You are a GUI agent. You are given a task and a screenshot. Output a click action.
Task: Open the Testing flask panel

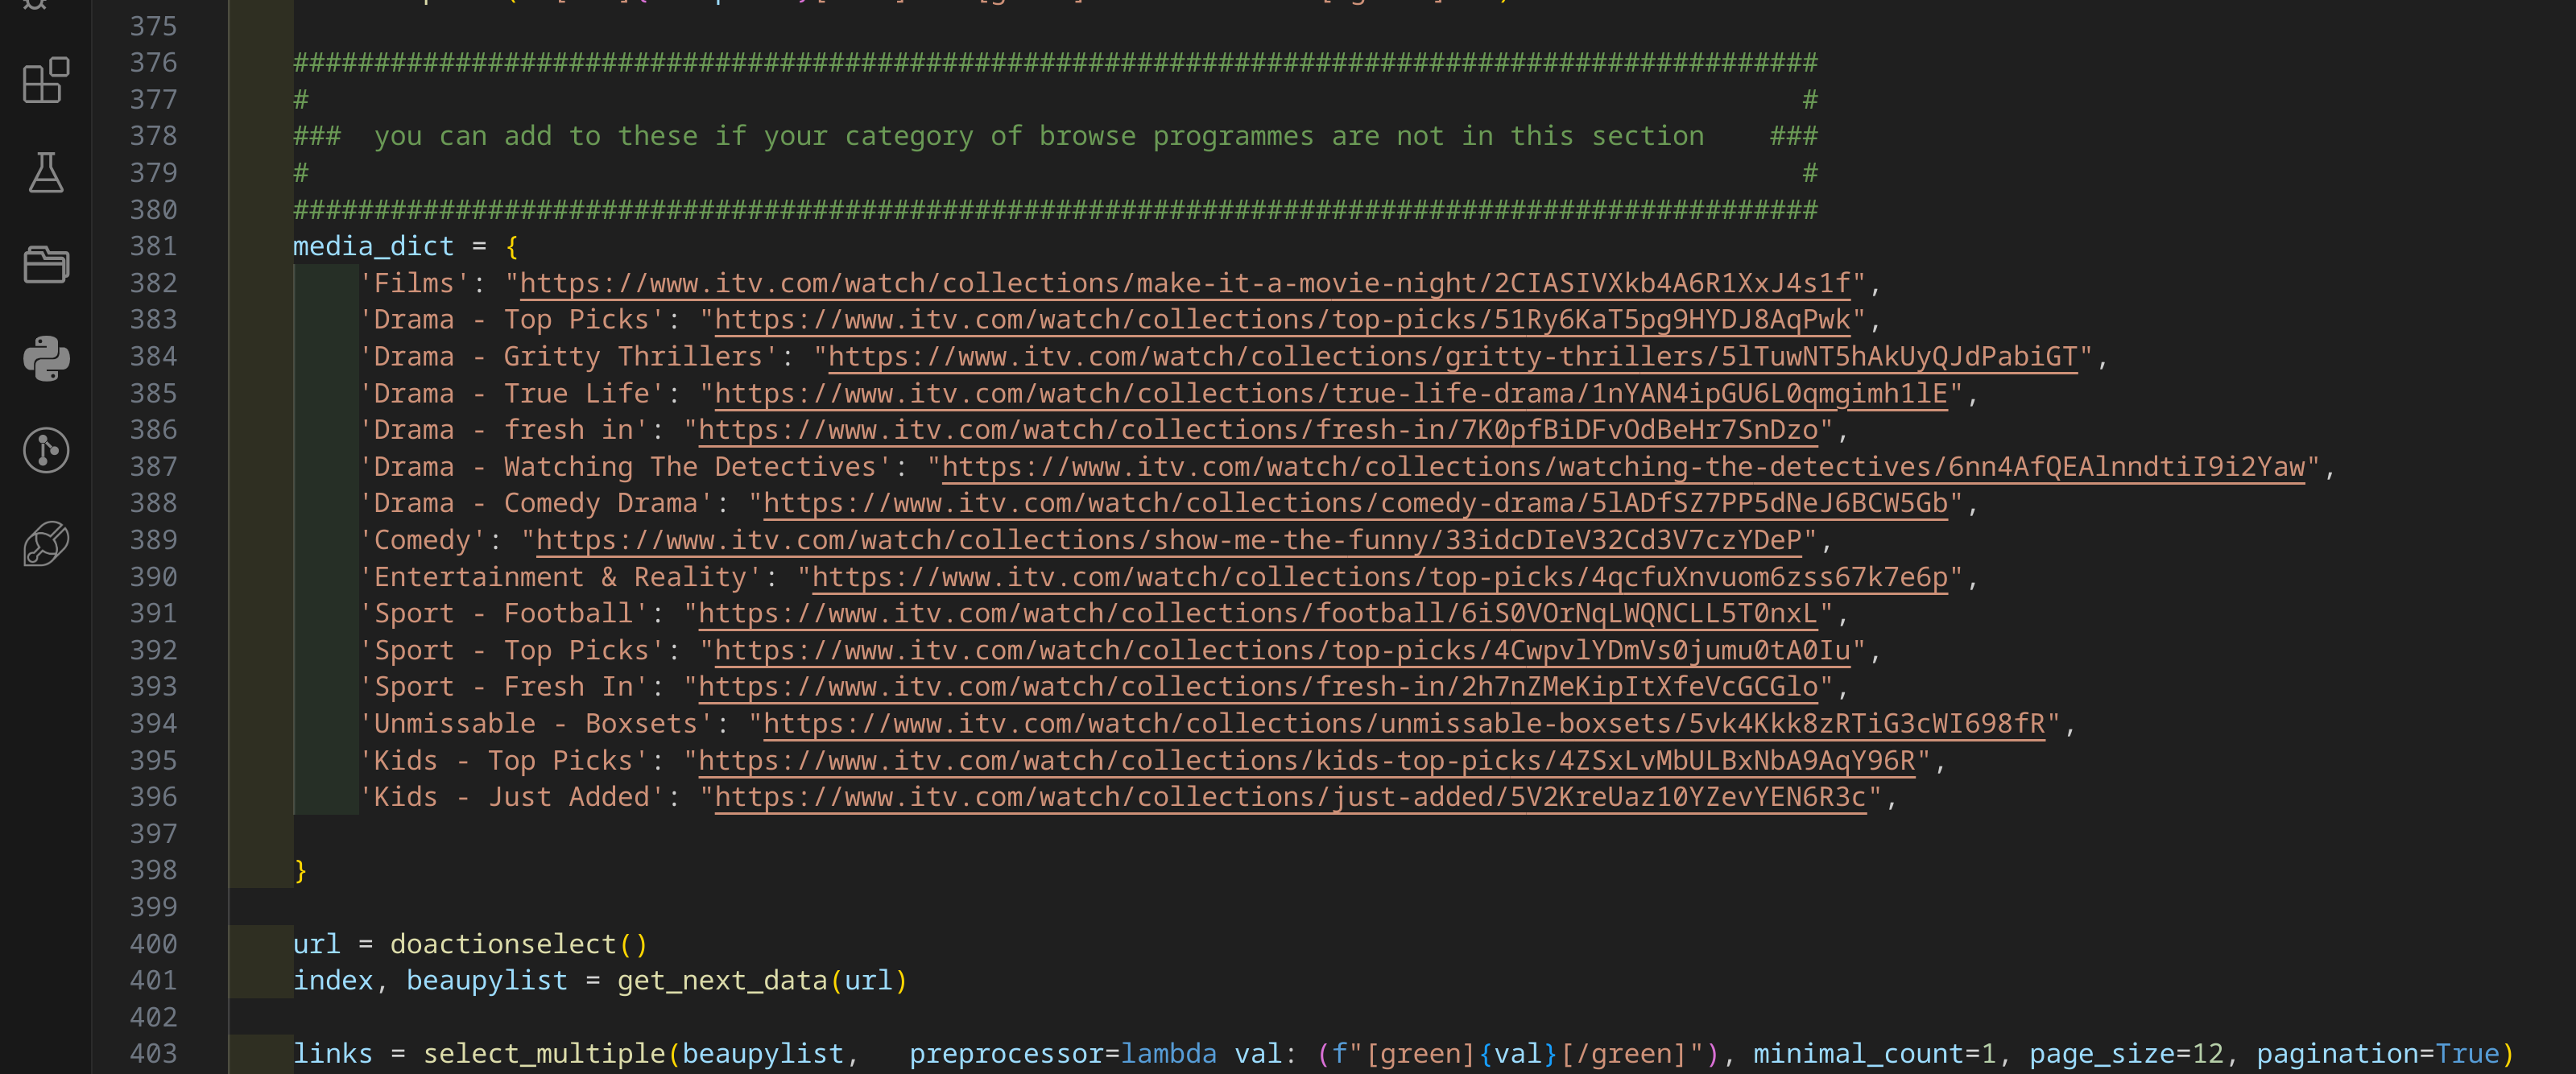click(46, 173)
